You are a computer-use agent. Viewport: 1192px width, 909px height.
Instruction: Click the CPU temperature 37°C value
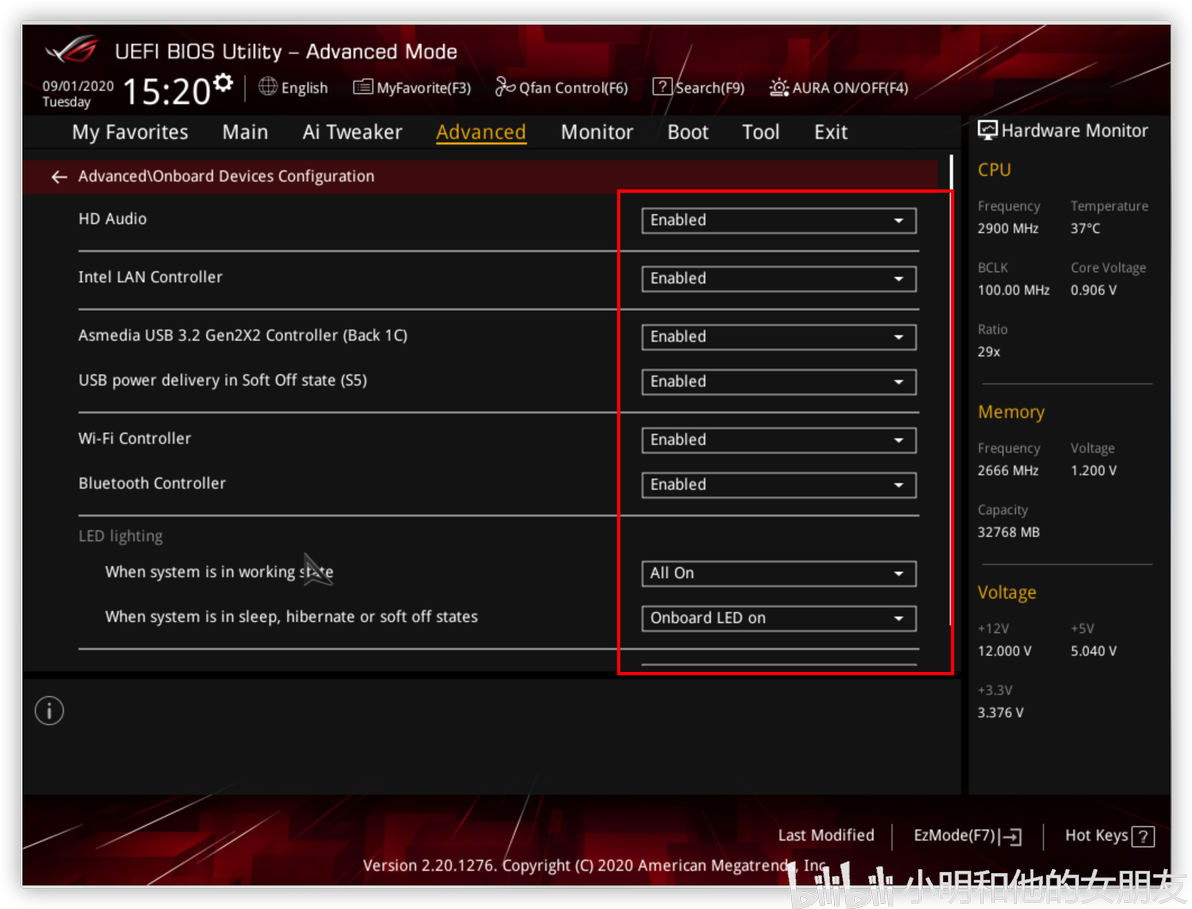(x=1086, y=229)
